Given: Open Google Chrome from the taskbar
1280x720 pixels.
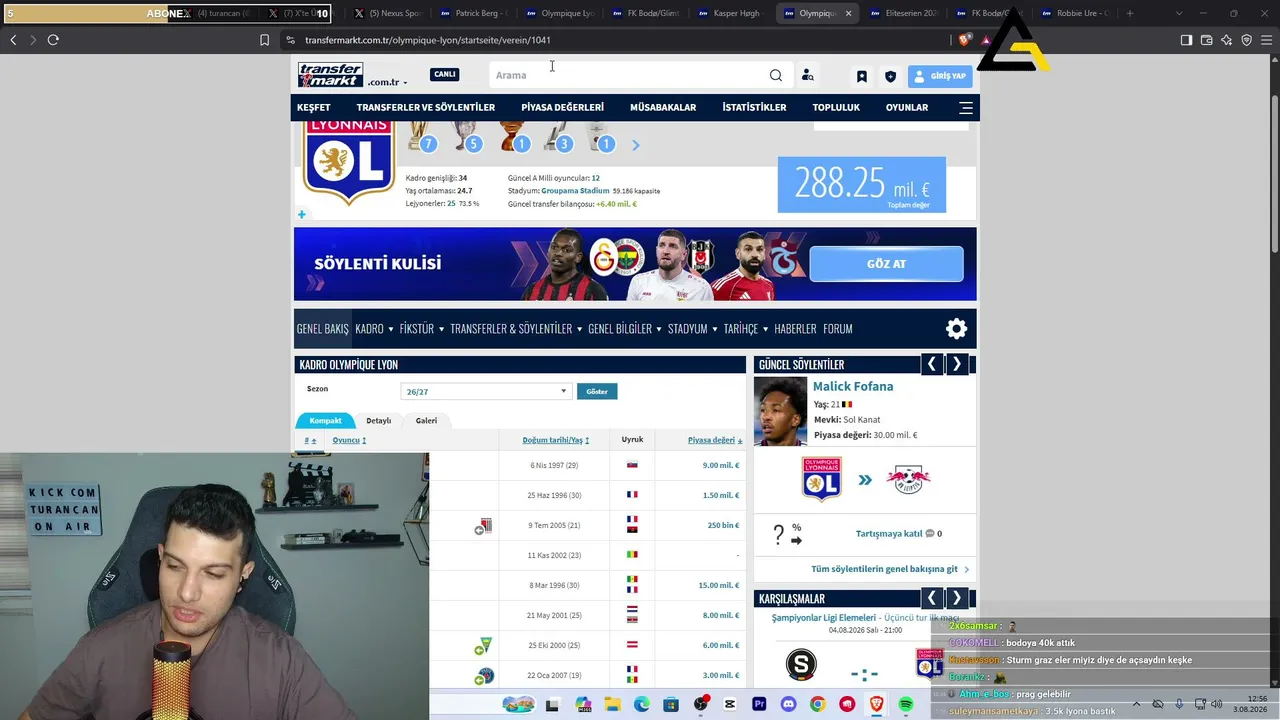Looking at the screenshot, I should (x=818, y=705).
